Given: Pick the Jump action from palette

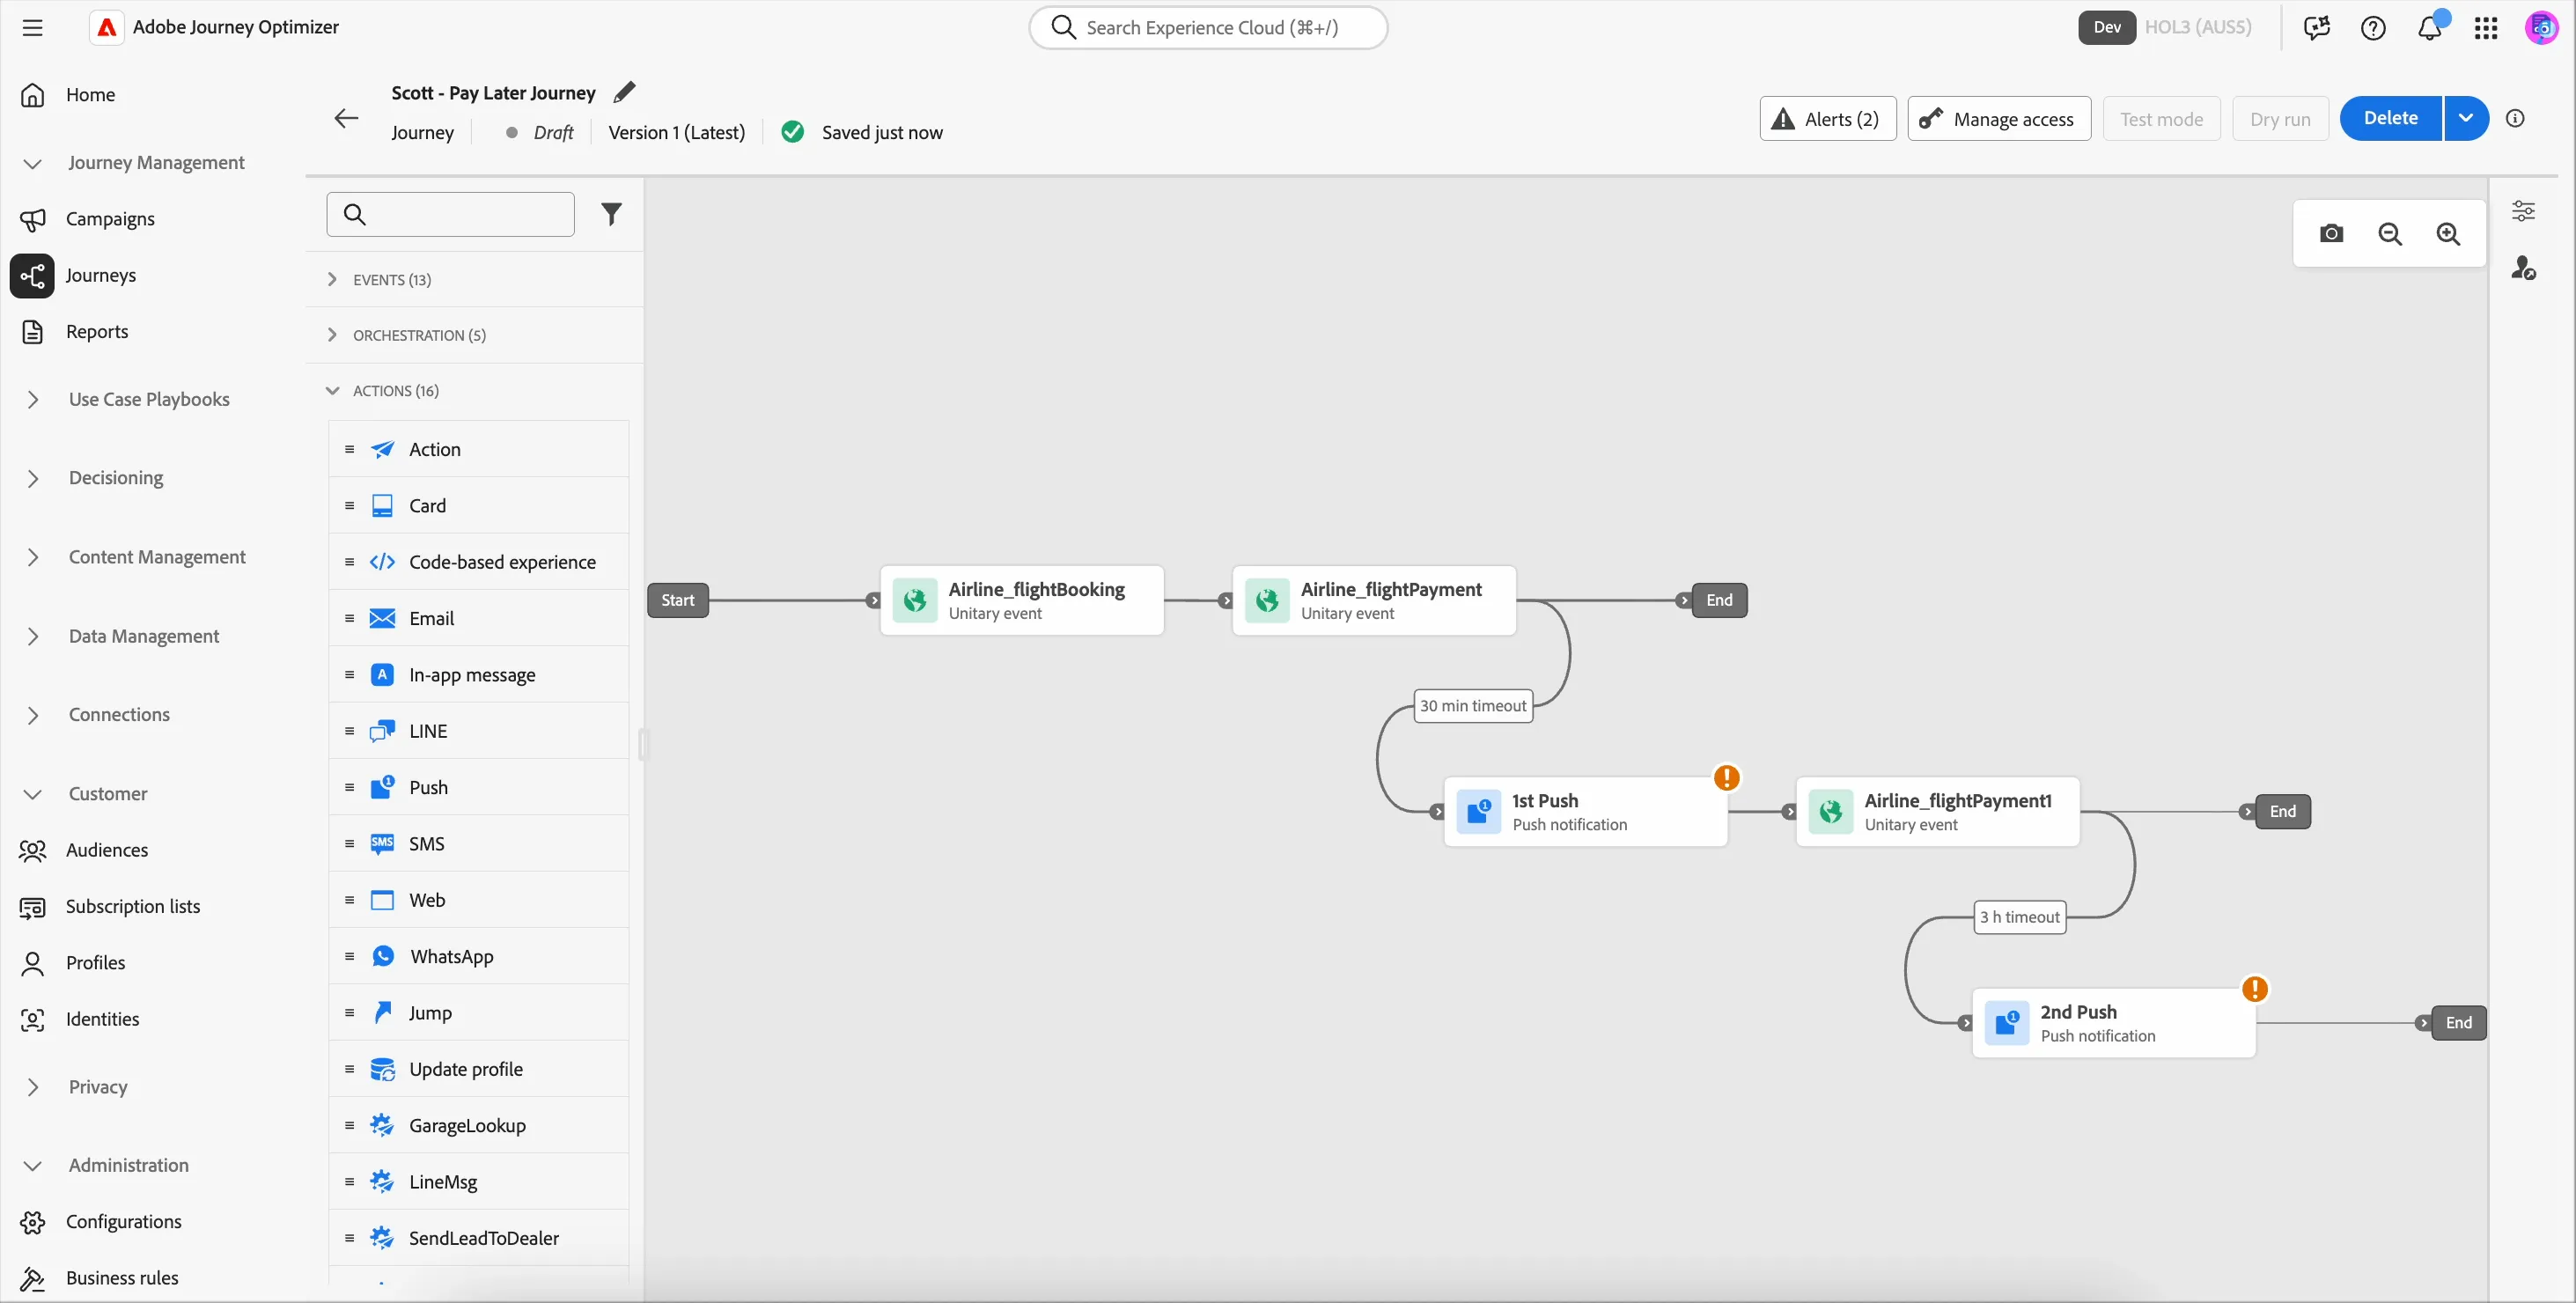Looking at the screenshot, I should pyautogui.click(x=478, y=1013).
